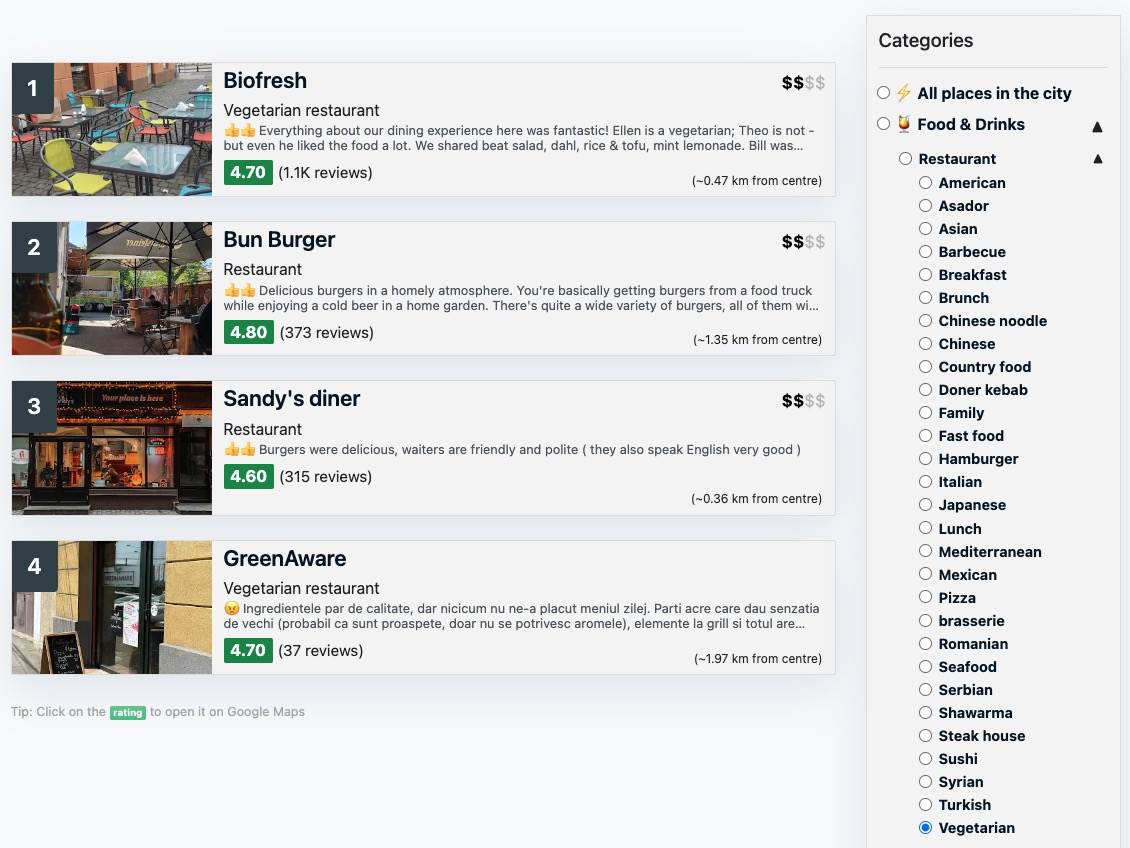The height and width of the screenshot is (848, 1130).
Task: Select the Italian radio button
Action: click(x=925, y=482)
